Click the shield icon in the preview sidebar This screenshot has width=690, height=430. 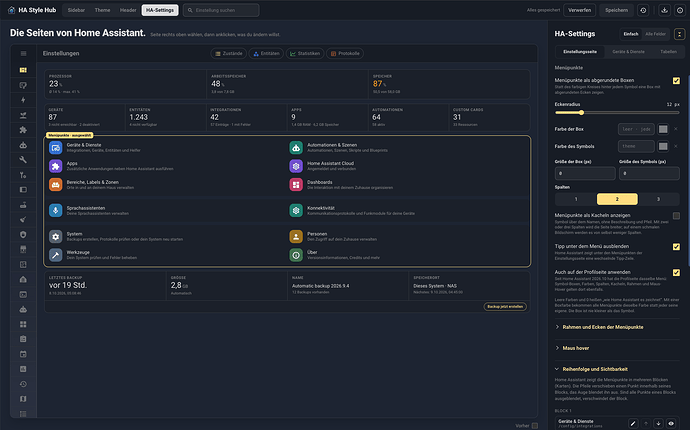23,235
